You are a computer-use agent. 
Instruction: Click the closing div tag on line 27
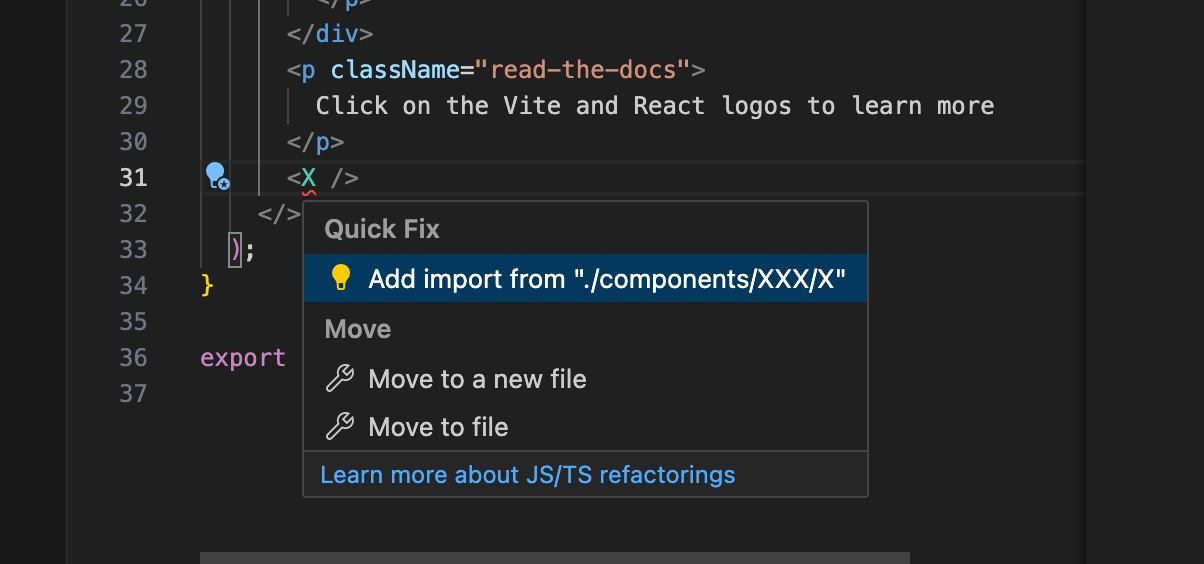[330, 34]
